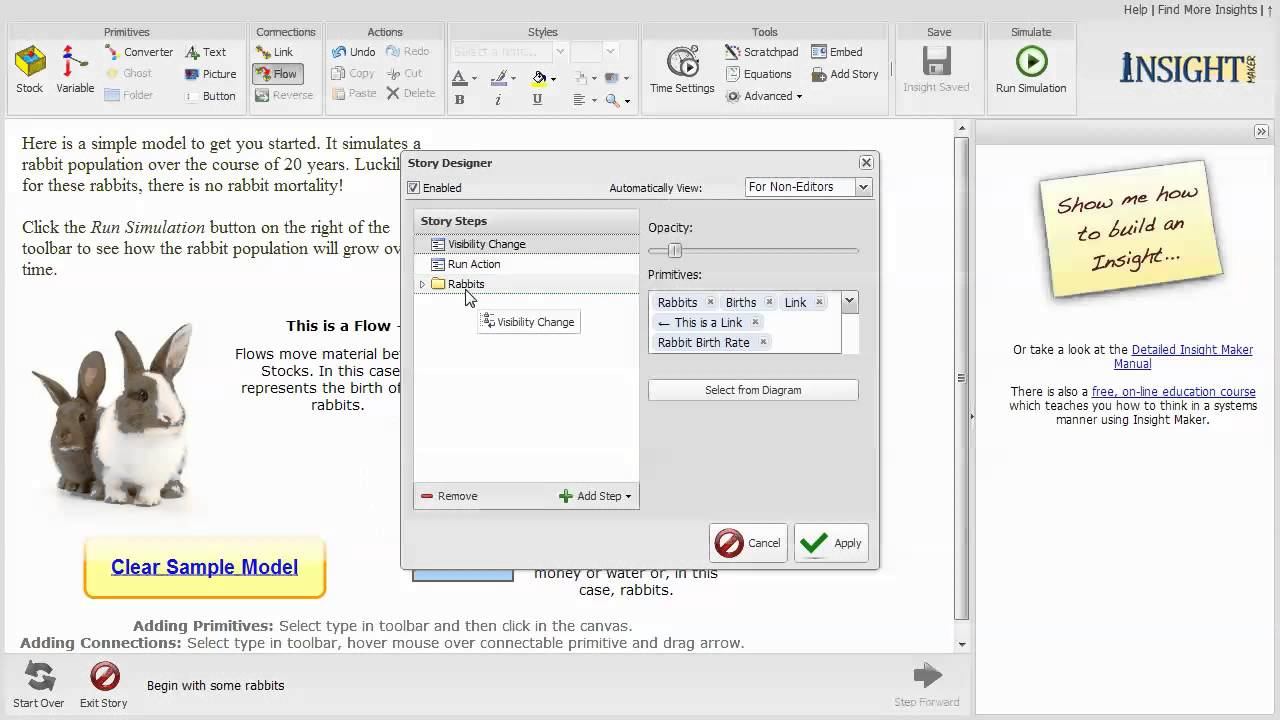Open the fill color dropdown
The width and height of the screenshot is (1280, 720).
click(x=545, y=78)
